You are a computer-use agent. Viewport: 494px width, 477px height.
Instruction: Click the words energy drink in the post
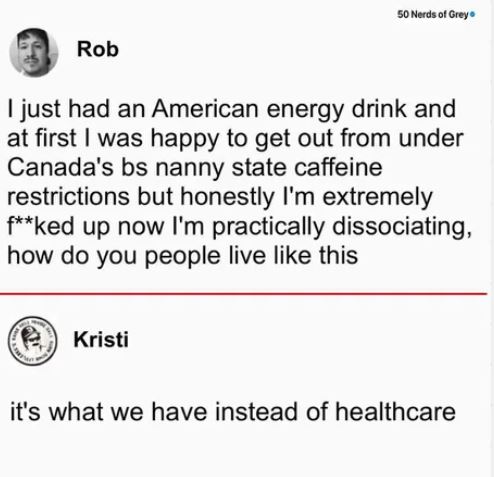pyautogui.click(x=337, y=110)
